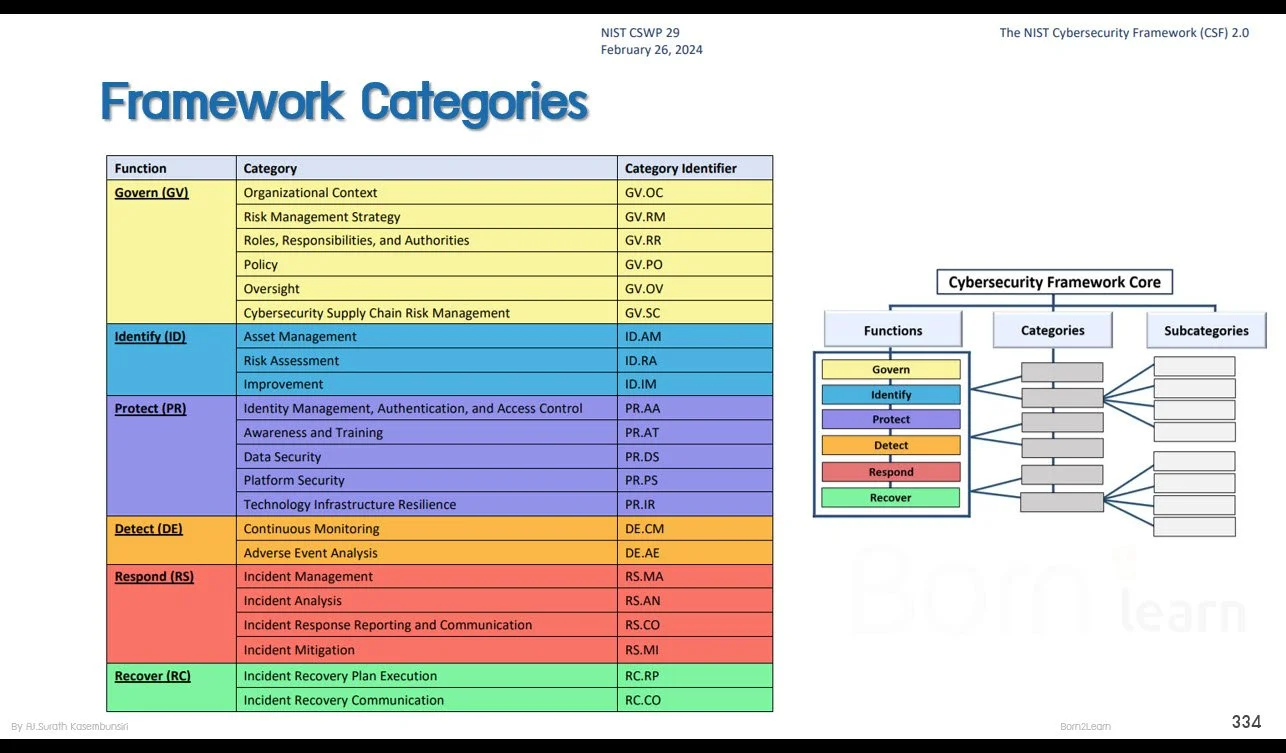Screen dimensions: 1286x753
Task: Click the Function column header
Action: (x=171, y=168)
